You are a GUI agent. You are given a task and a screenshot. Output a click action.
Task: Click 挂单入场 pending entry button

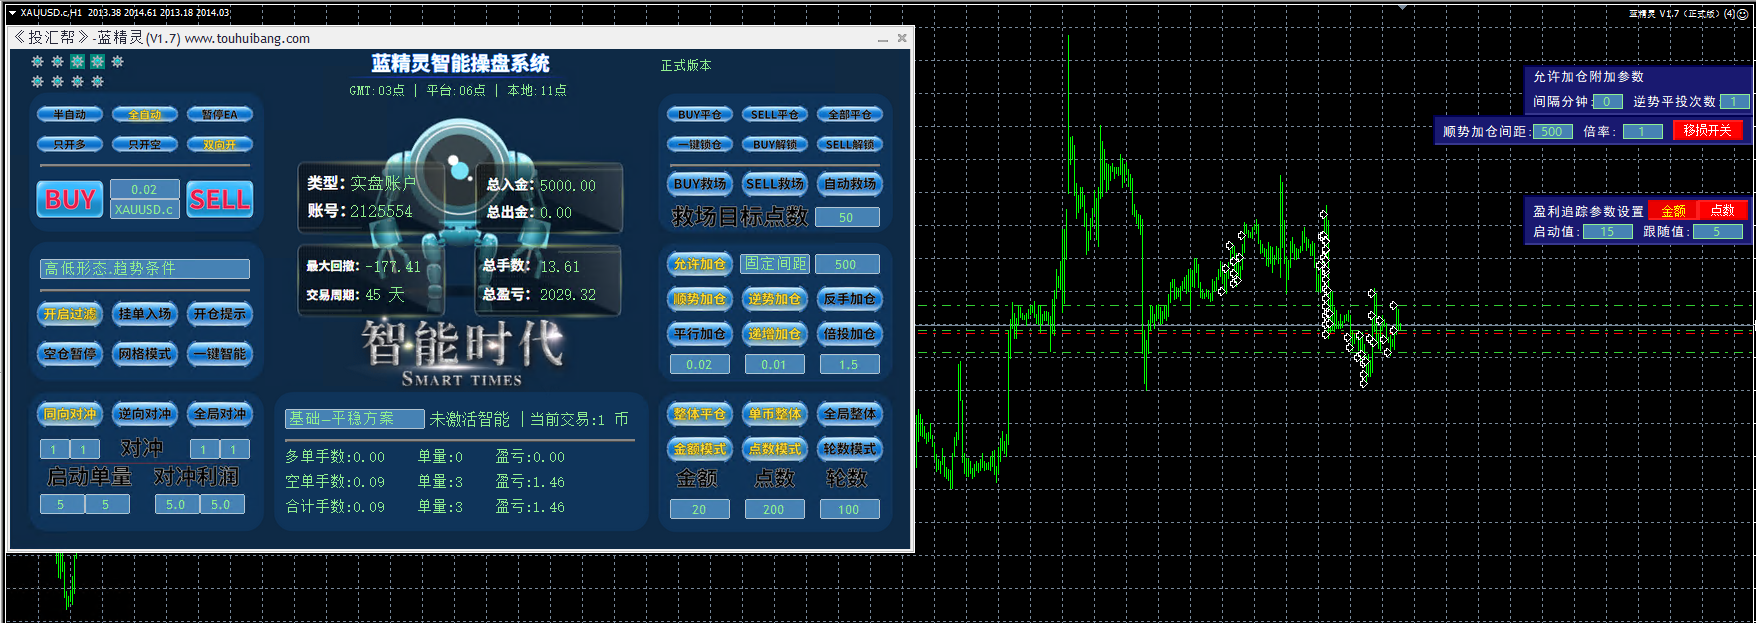[x=145, y=314]
